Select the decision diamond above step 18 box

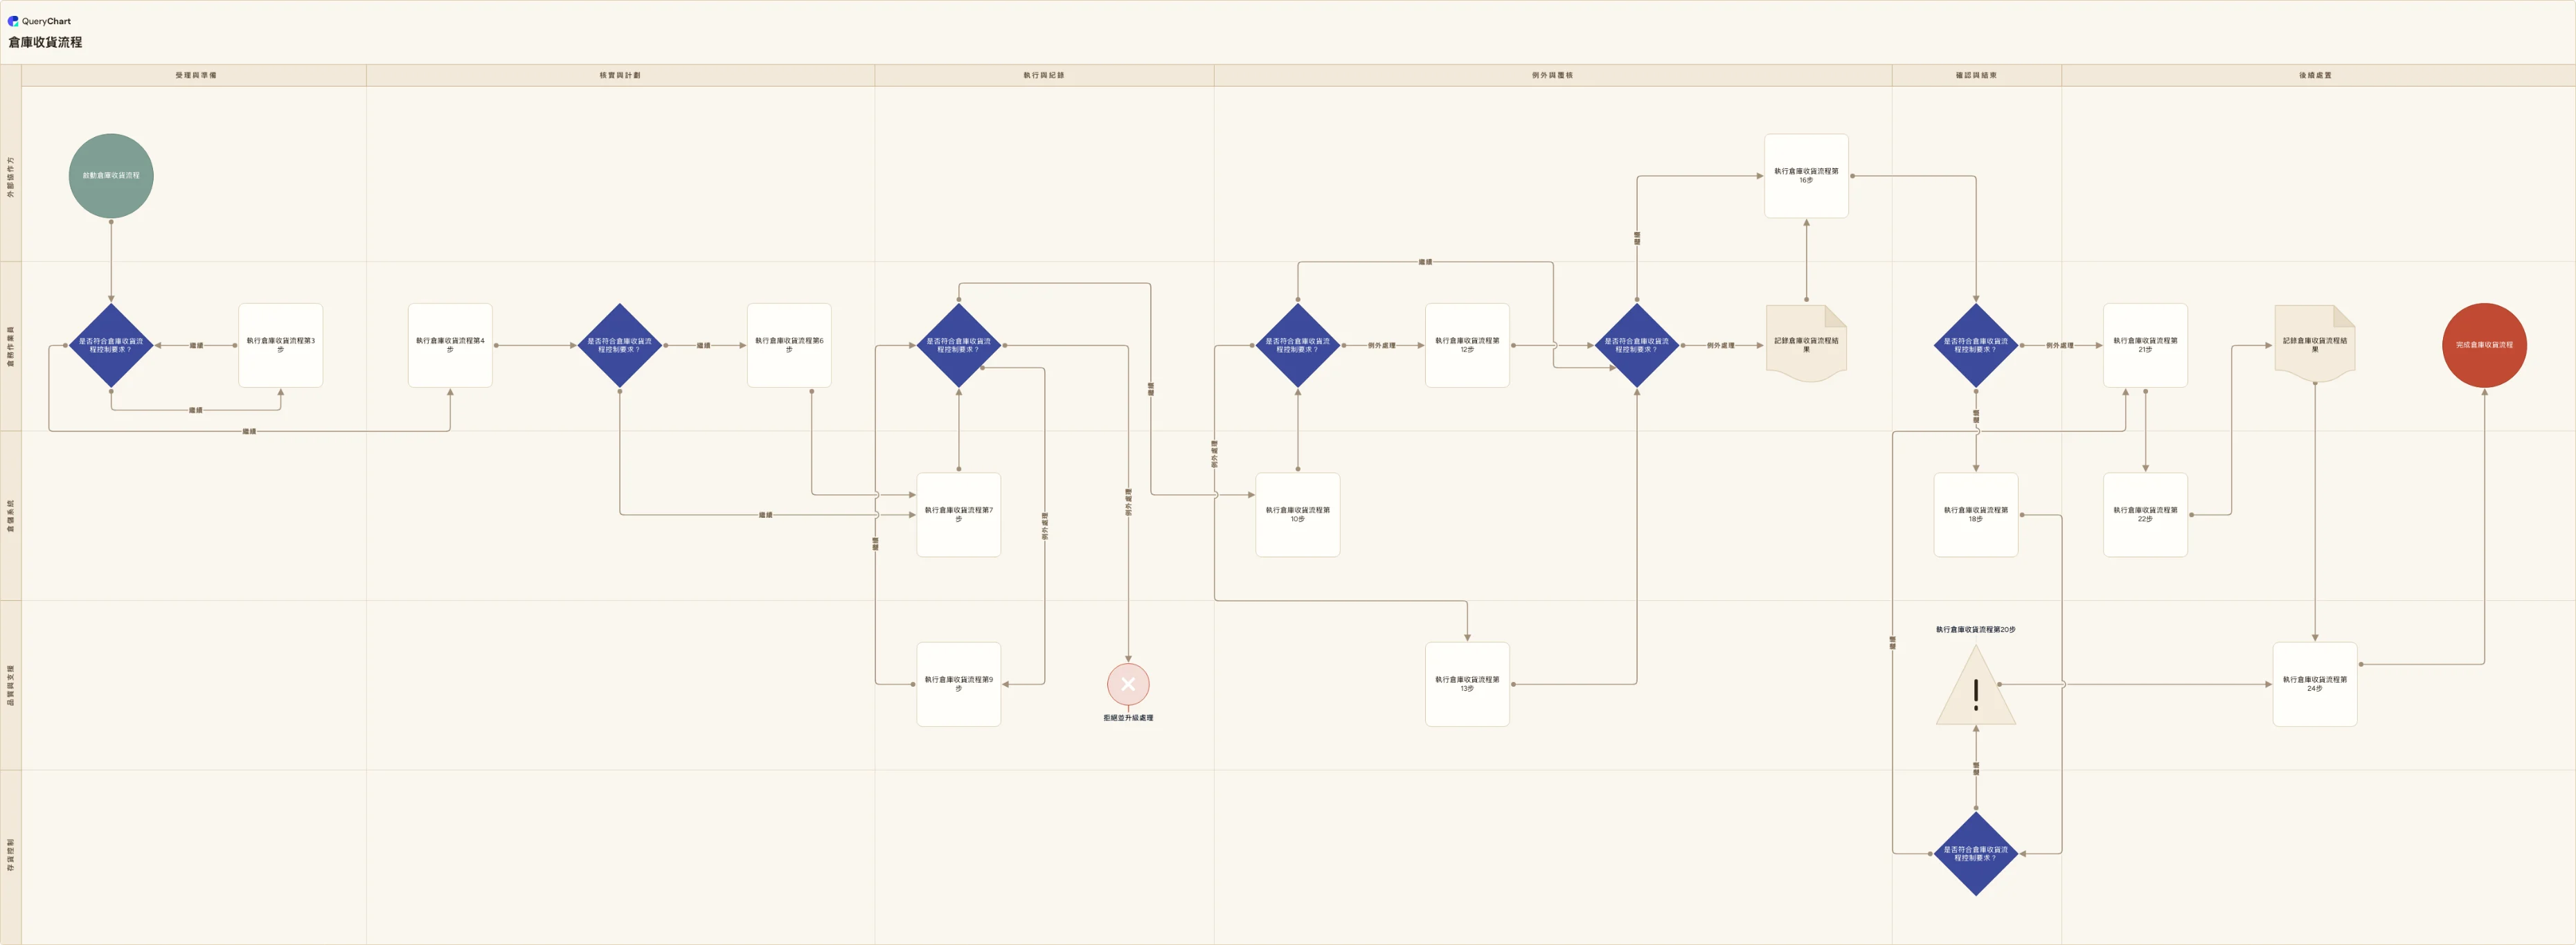tap(1976, 346)
